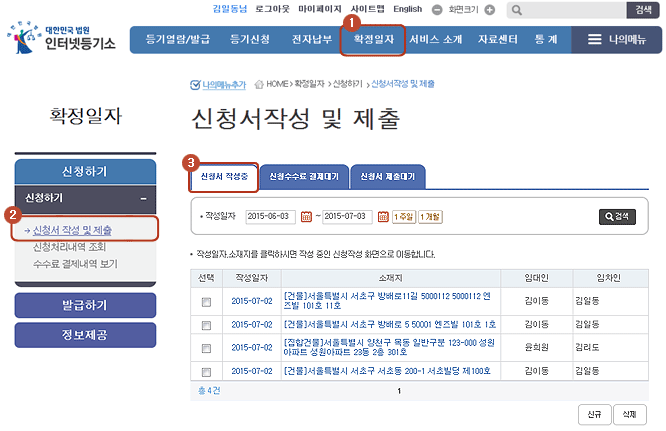Open the 등기열람/발급 menu
This screenshot has width=666, height=431.
[x=178, y=39]
